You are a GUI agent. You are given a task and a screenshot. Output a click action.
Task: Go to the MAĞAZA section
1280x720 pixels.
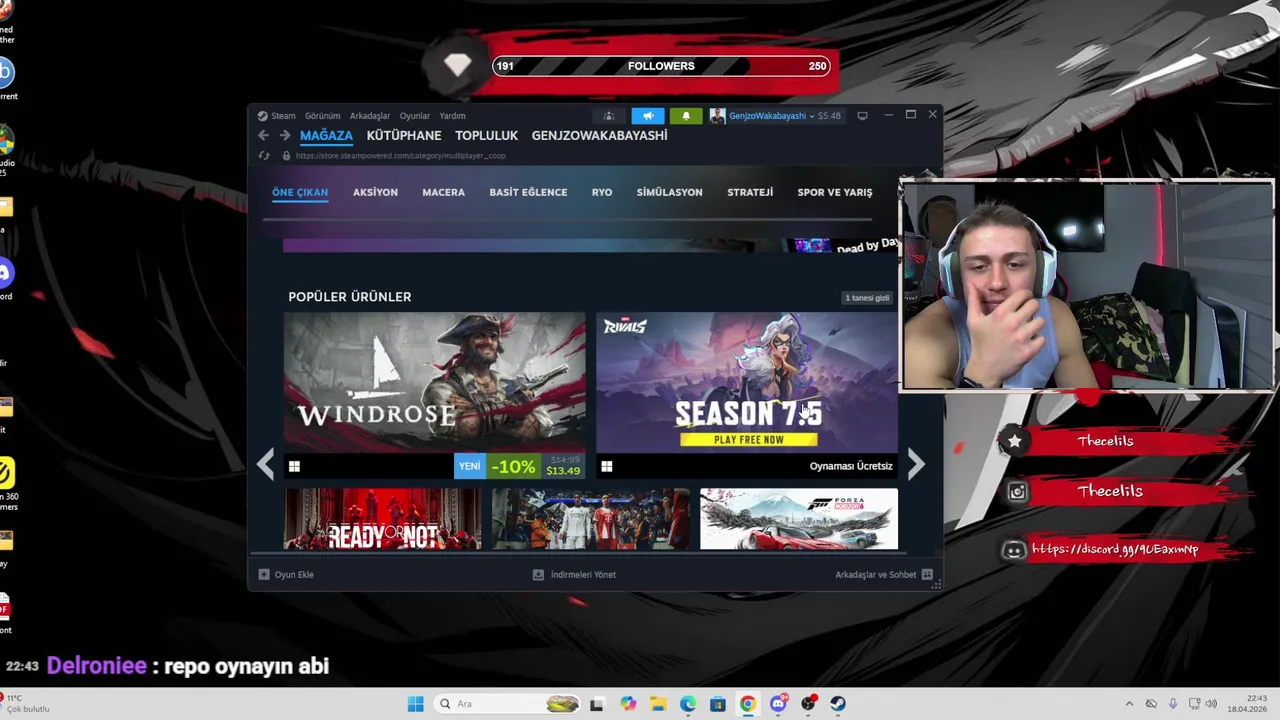[x=326, y=135]
